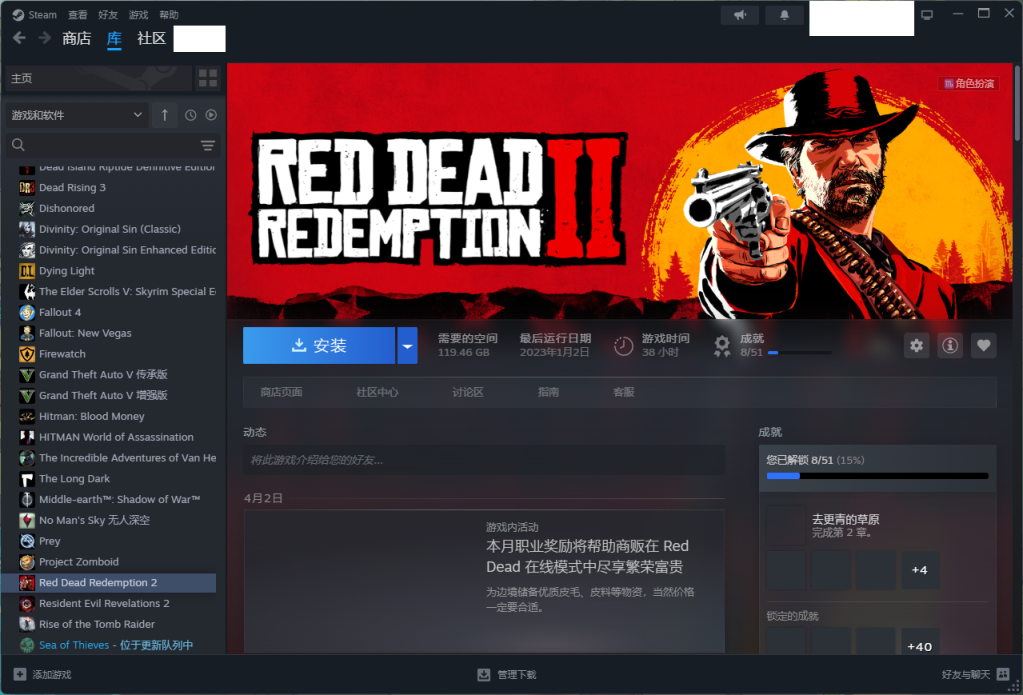
Task: Click the 添加游戏 plus icon
Action: pos(20,674)
